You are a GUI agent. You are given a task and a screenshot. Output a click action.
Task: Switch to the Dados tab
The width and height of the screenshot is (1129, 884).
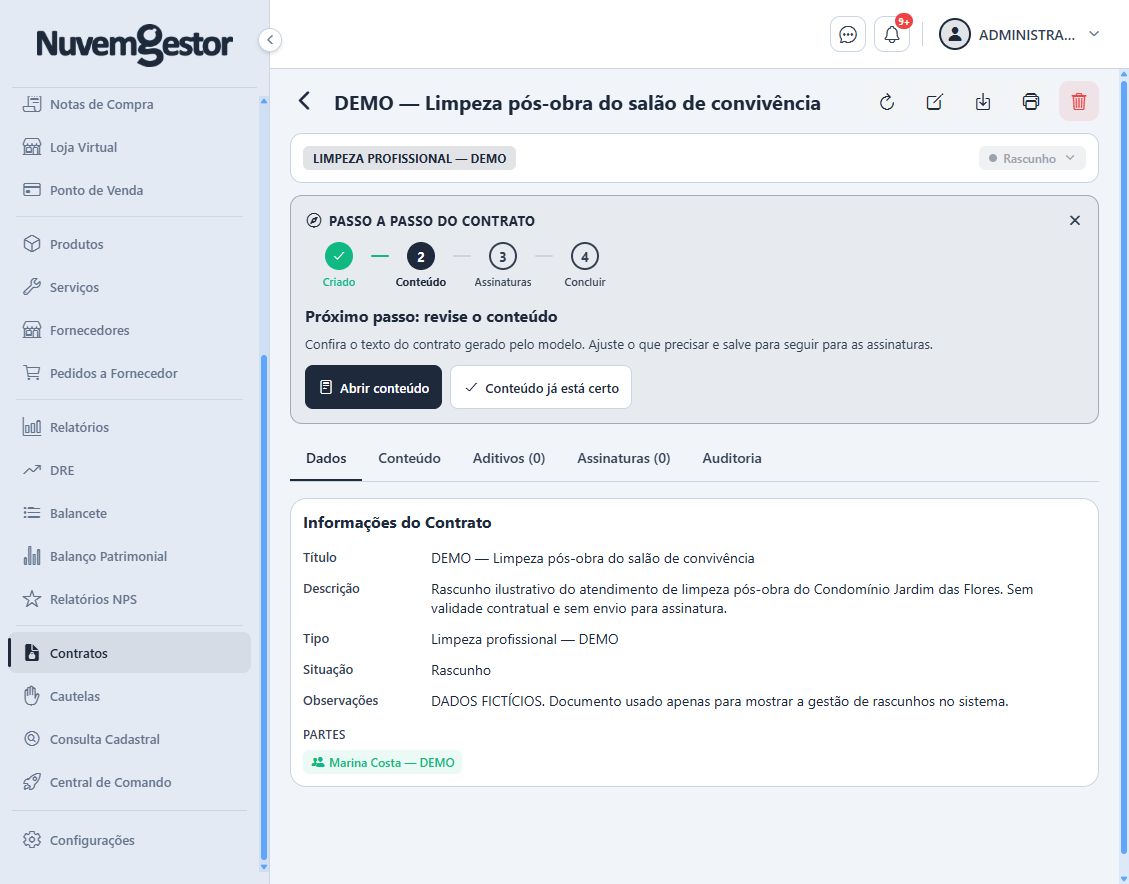326,459
